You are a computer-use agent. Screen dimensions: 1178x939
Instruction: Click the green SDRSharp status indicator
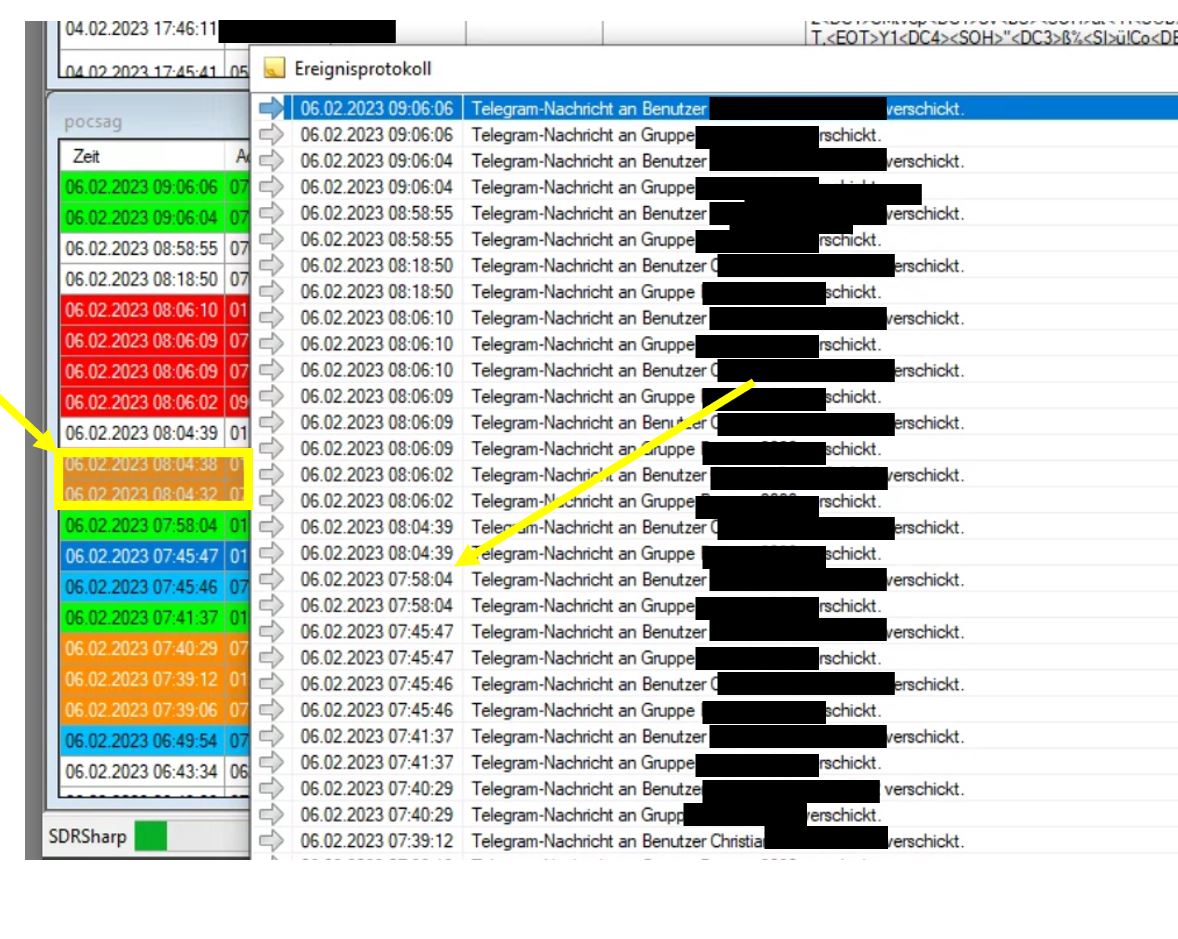[x=151, y=835]
